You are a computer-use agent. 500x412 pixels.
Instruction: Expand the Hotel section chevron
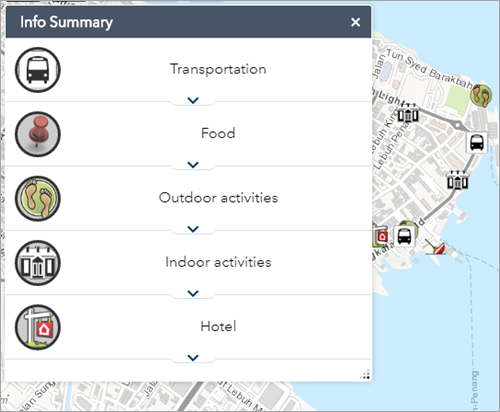193,357
